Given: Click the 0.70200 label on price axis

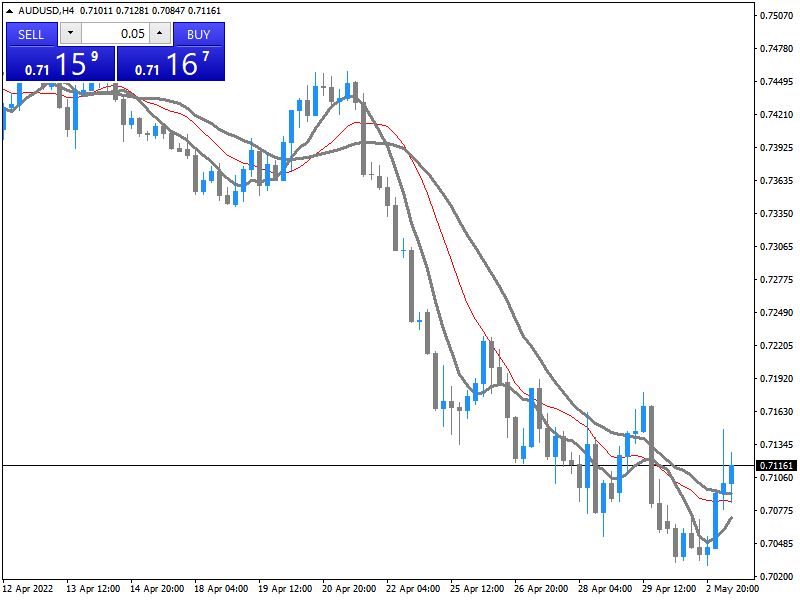Looking at the screenshot, I should click(x=776, y=577).
